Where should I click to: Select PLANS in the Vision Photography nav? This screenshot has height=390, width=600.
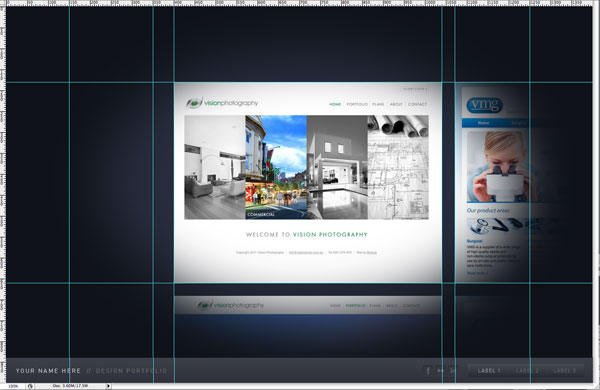[x=378, y=104]
